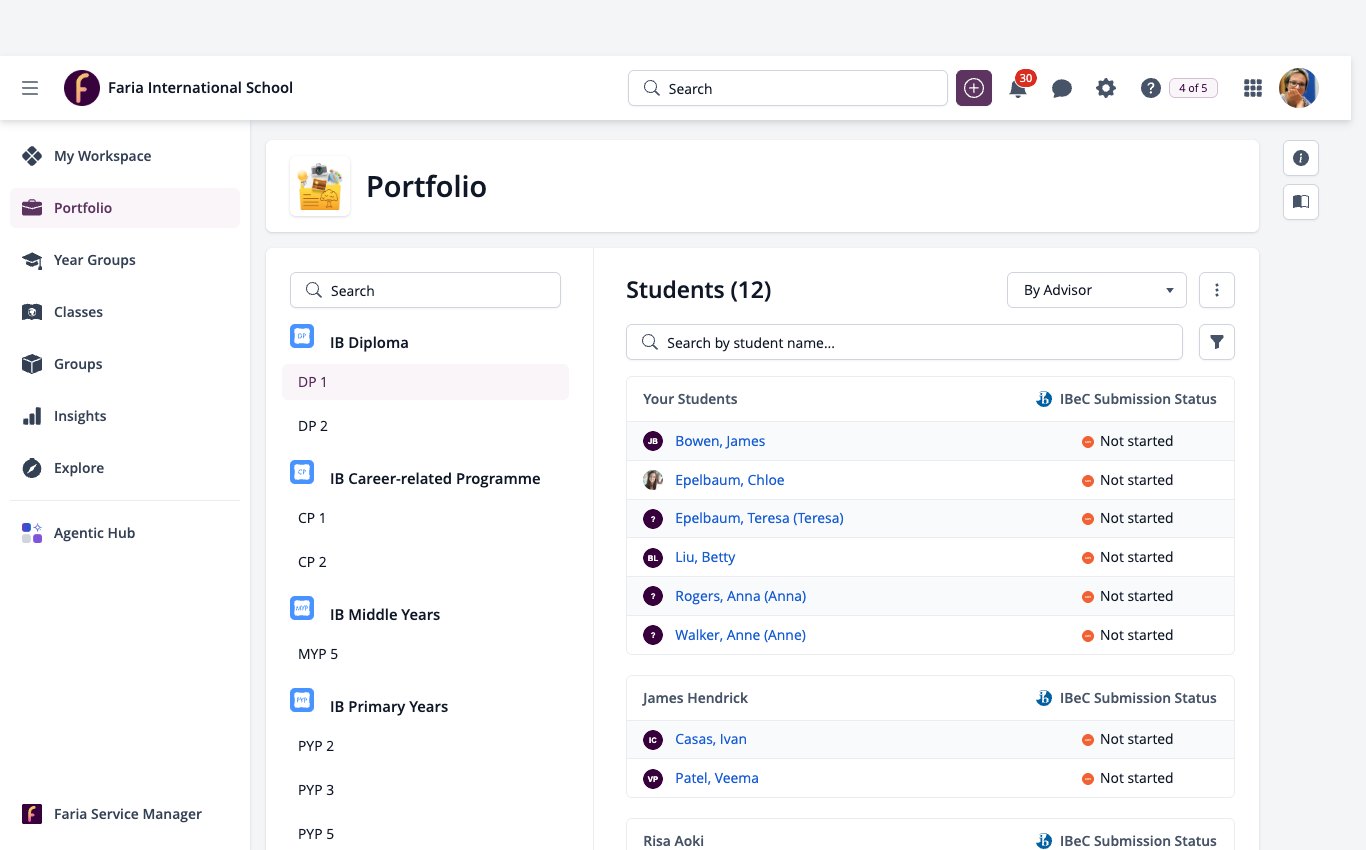Click Chloe Epelbaum's profile photo thumbnail
This screenshot has height=850, width=1366.
click(x=653, y=480)
